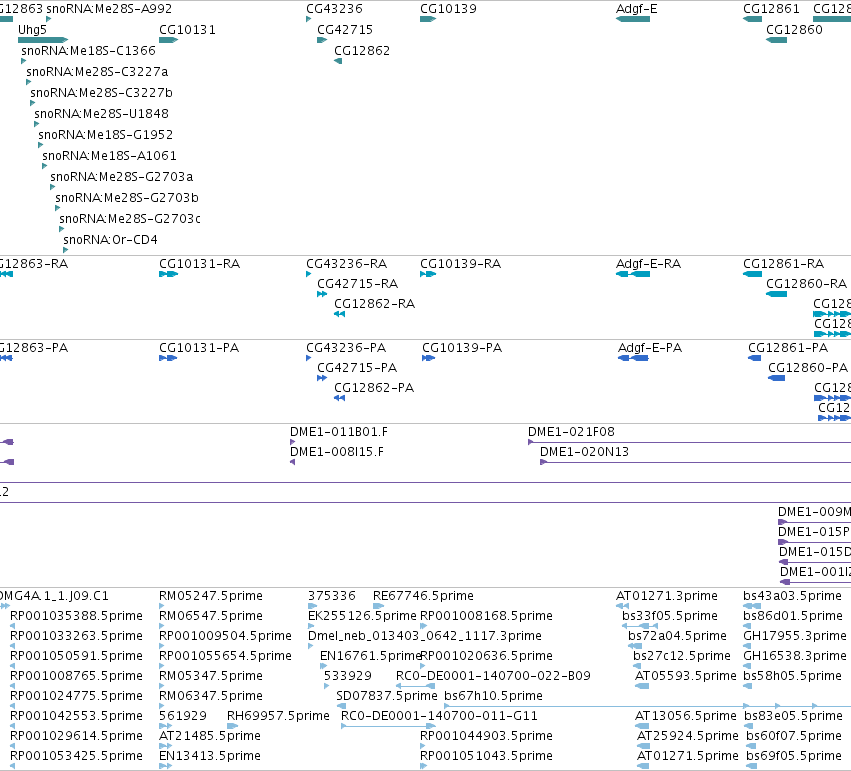Viewport: 851px width, 771px height.
Task: Select the CG10139-PA protein feature
Action: point(429,358)
